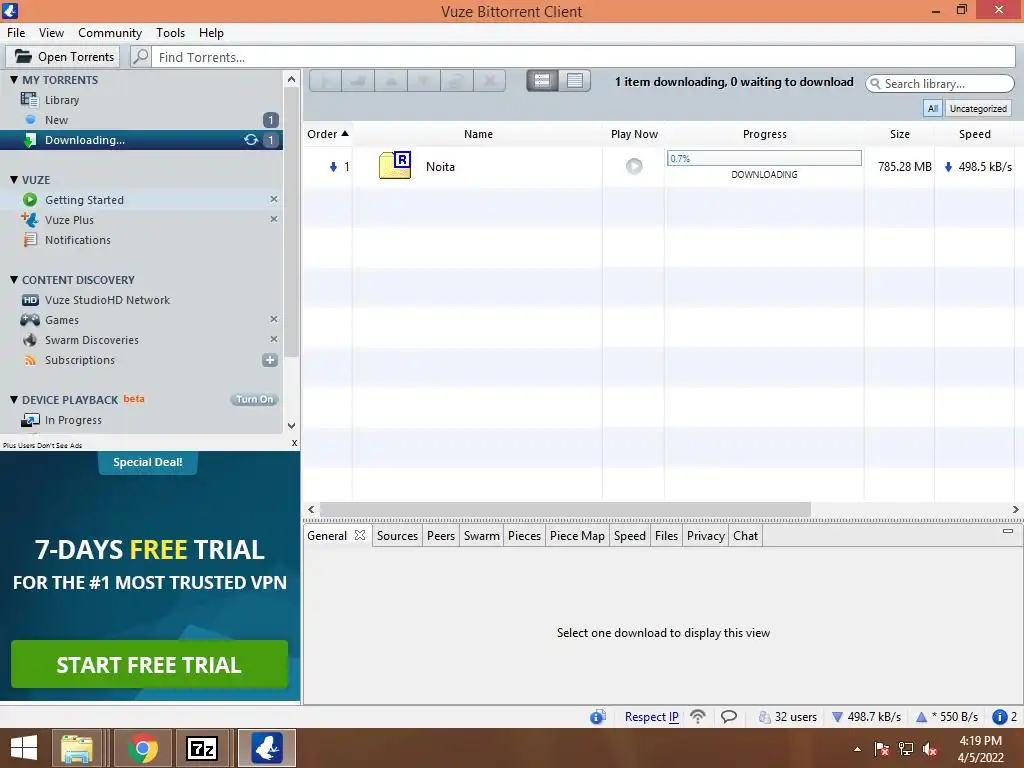Open Library in the sidebar
This screenshot has width=1024, height=768.
point(61,100)
